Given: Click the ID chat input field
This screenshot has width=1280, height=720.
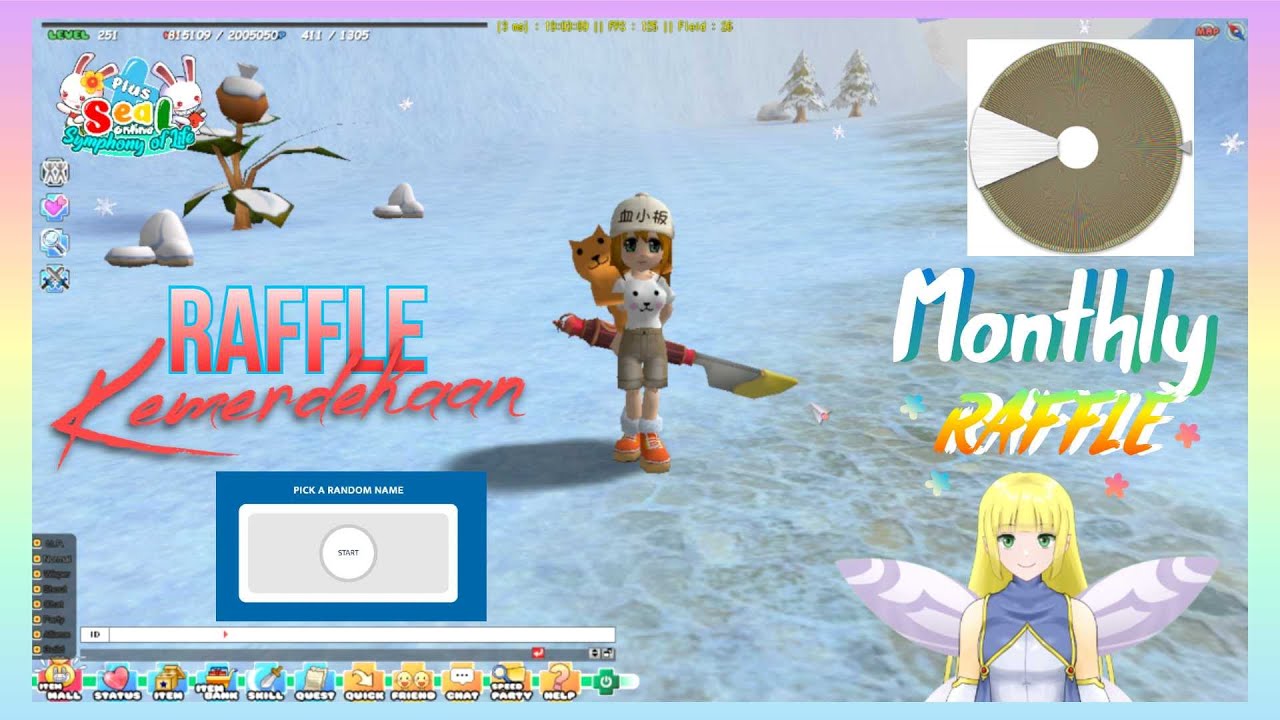Looking at the screenshot, I should point(360,634).
